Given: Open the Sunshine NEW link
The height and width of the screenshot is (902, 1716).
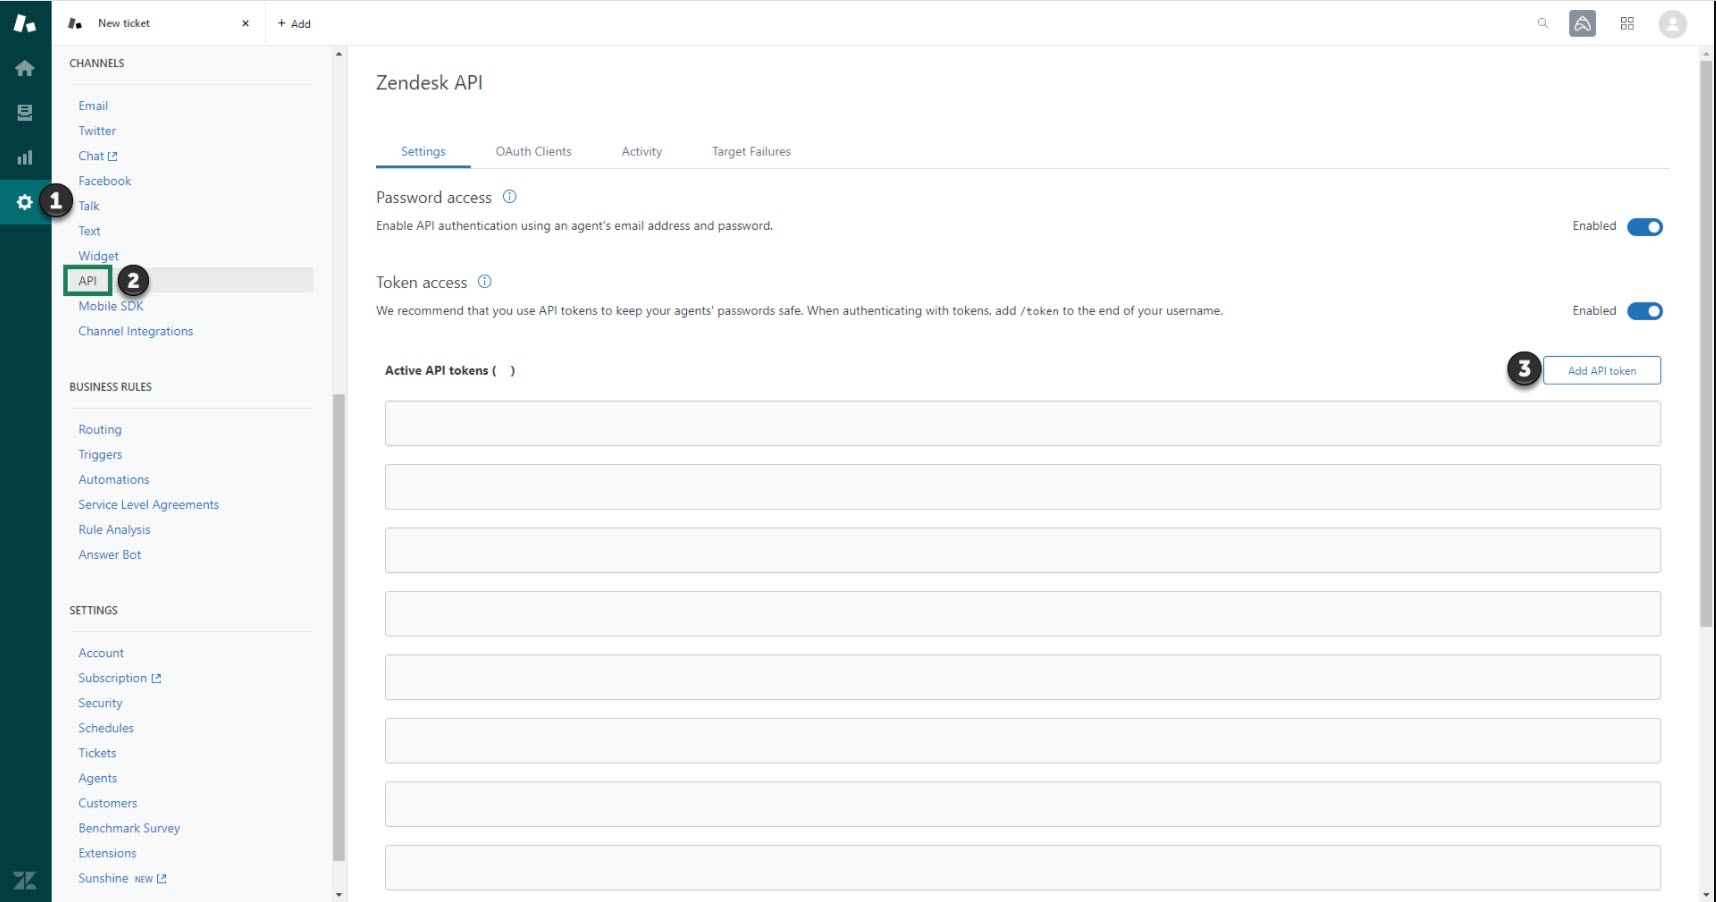Looking at the screenshot, I should tap(122, 878).
